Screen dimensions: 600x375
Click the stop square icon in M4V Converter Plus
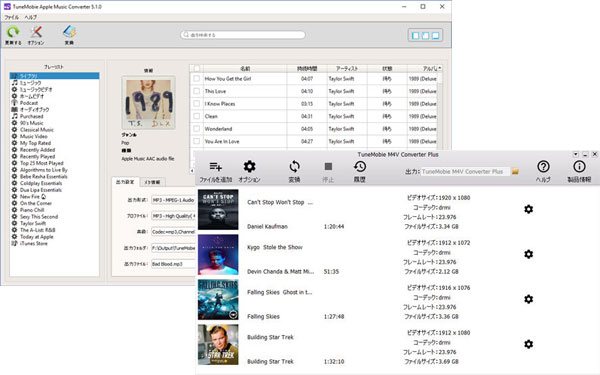(x=328, y=167)
